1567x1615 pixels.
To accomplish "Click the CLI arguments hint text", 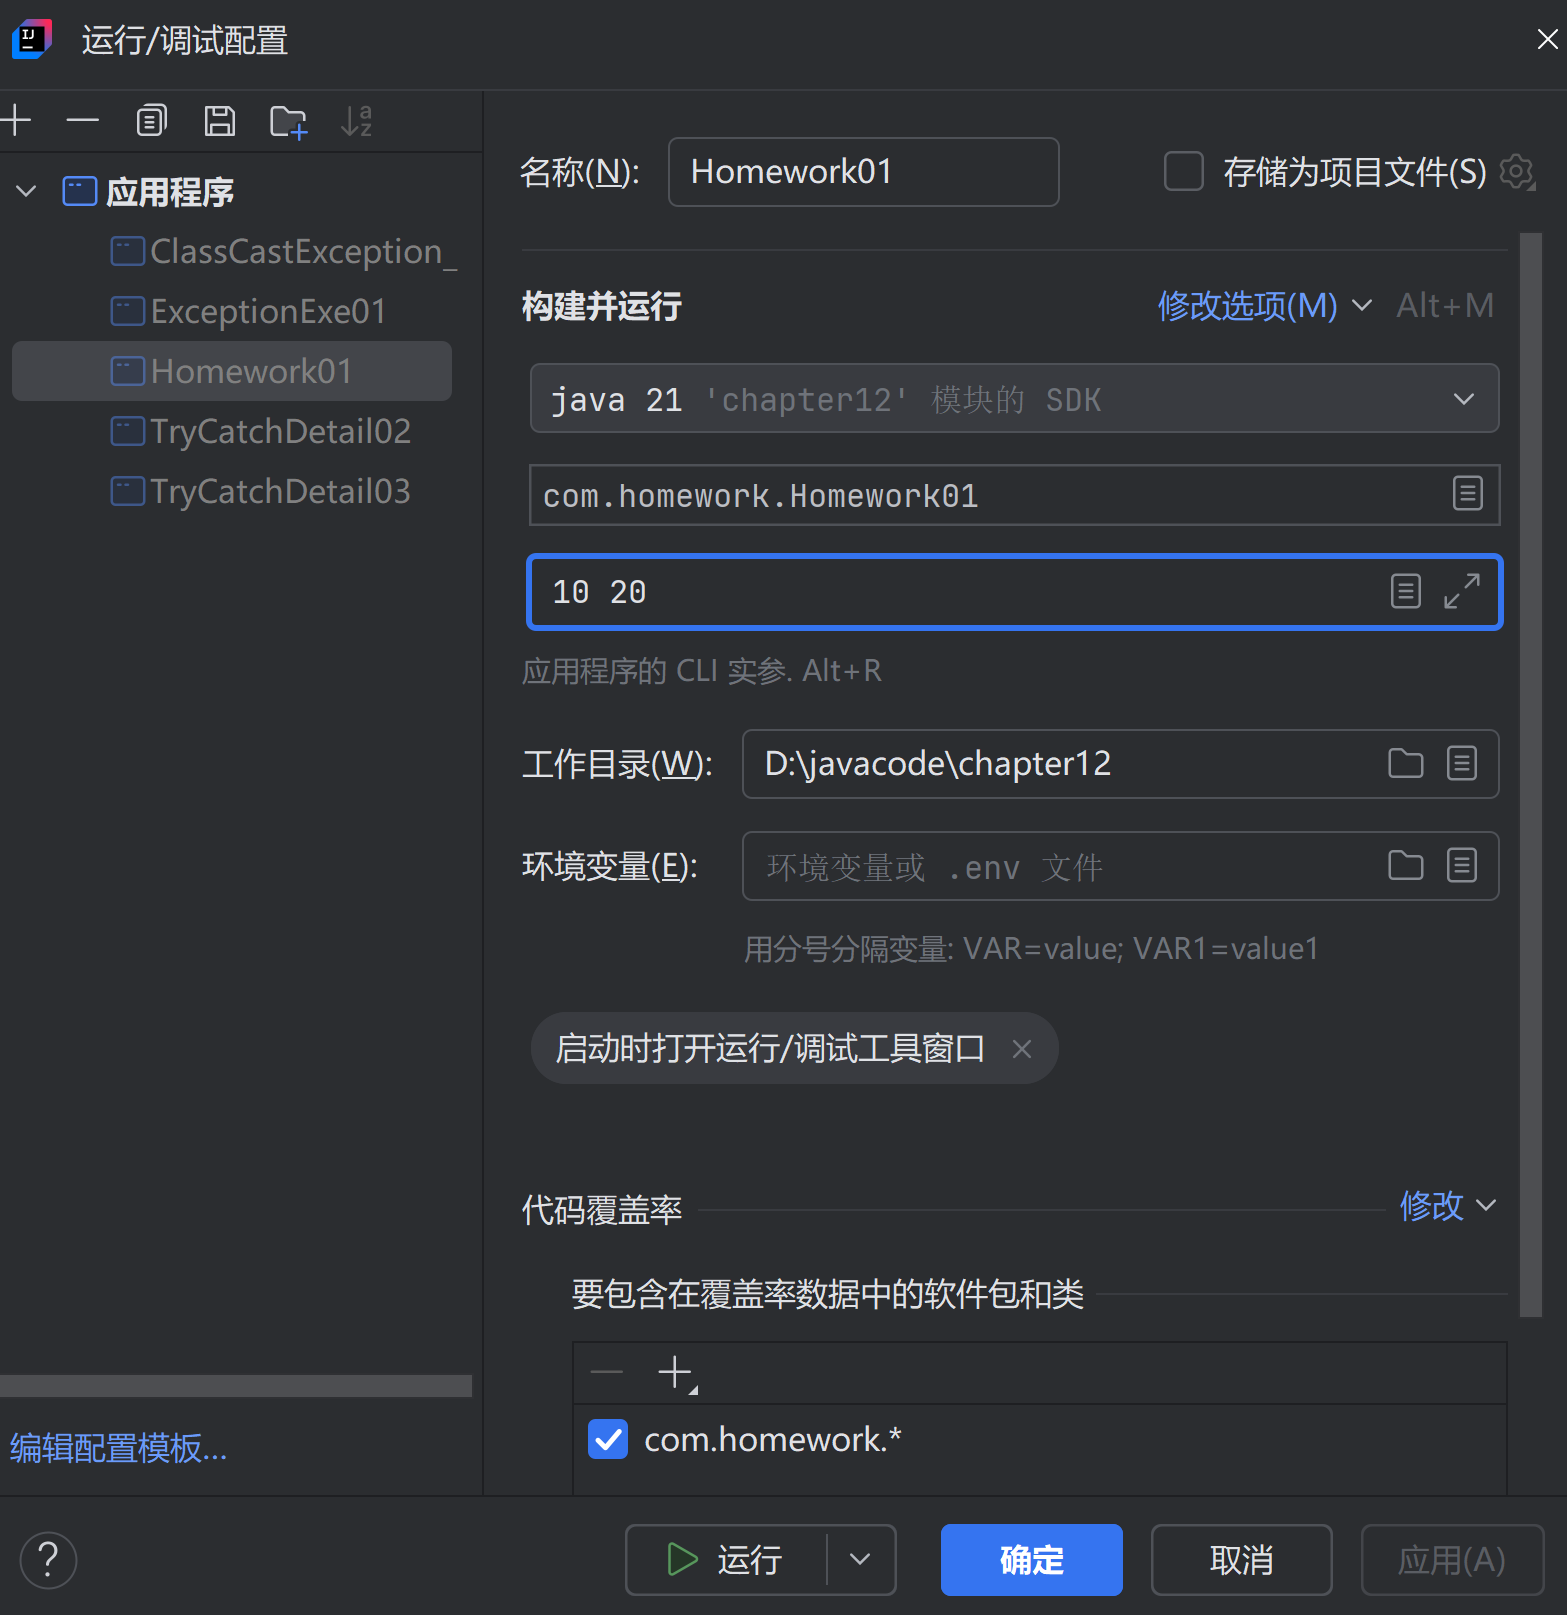I will [x=702, y=670].
